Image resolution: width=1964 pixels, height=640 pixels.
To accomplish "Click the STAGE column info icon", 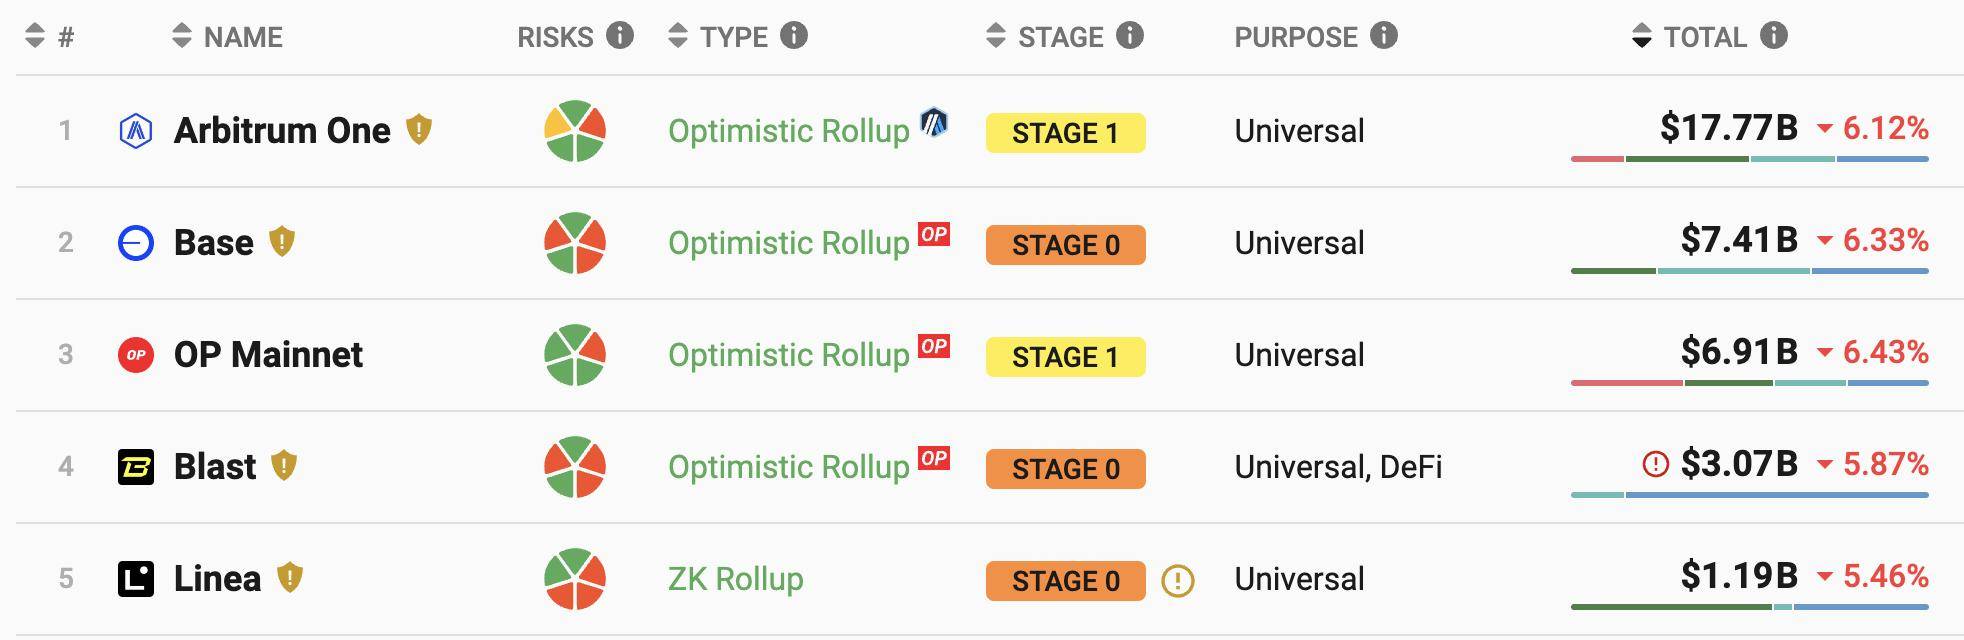I will 1130,36.
